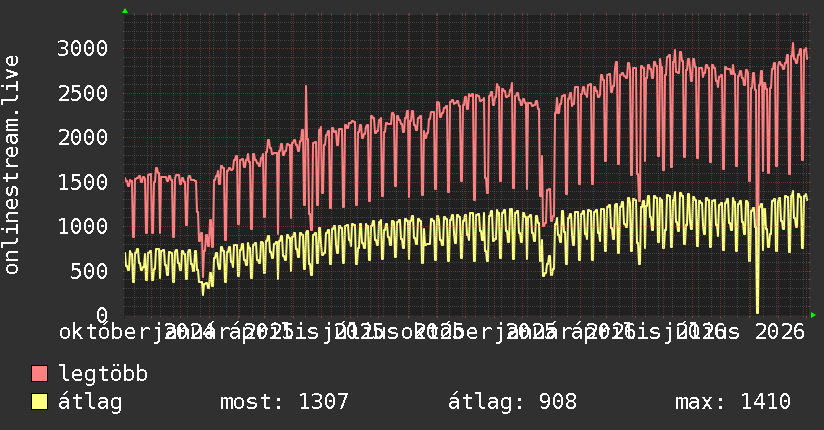Click the legtöbb legend label

tap(103, 373)
